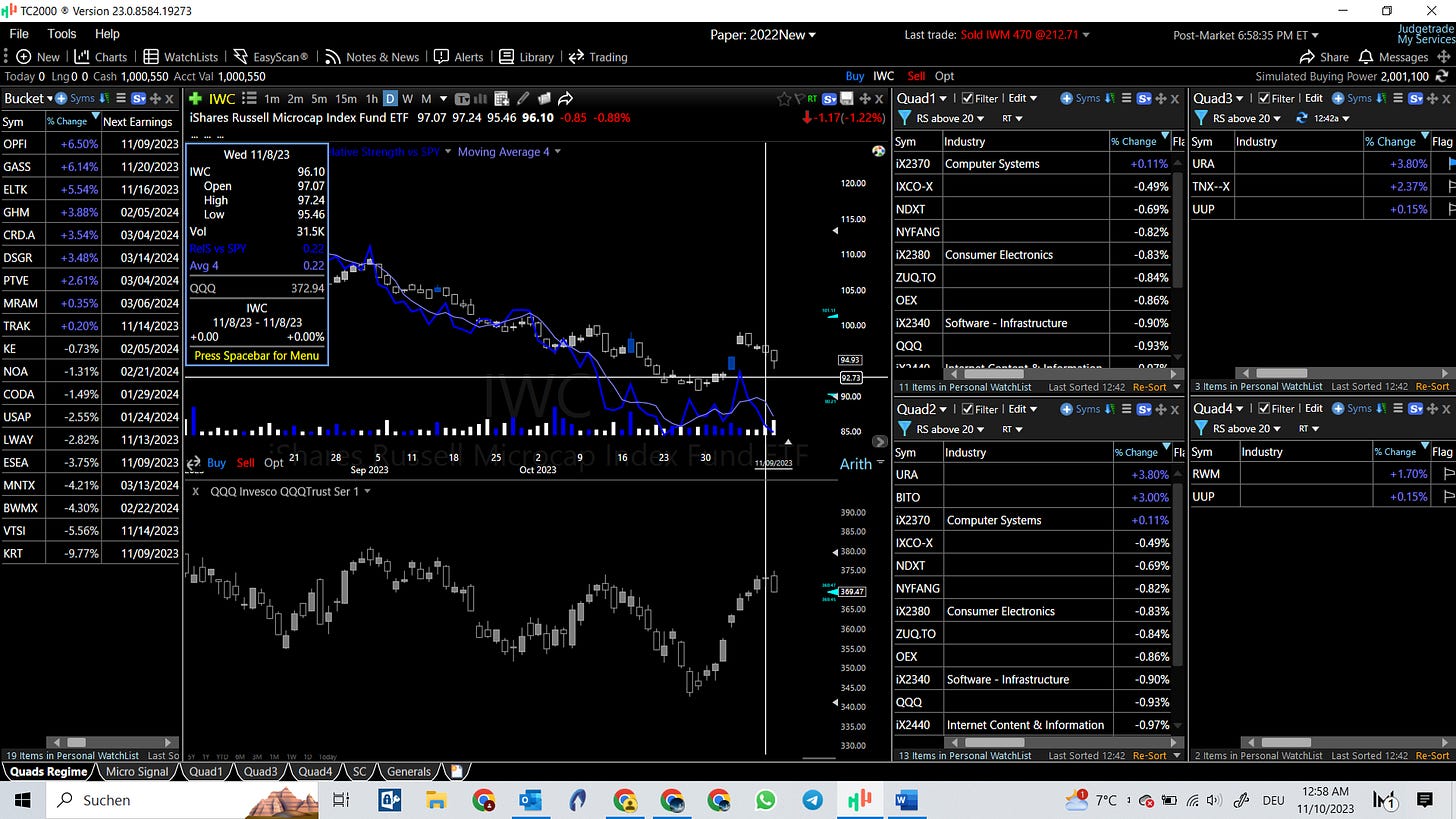Switch to the Micro Signal tab

click(x=137, y=771)
